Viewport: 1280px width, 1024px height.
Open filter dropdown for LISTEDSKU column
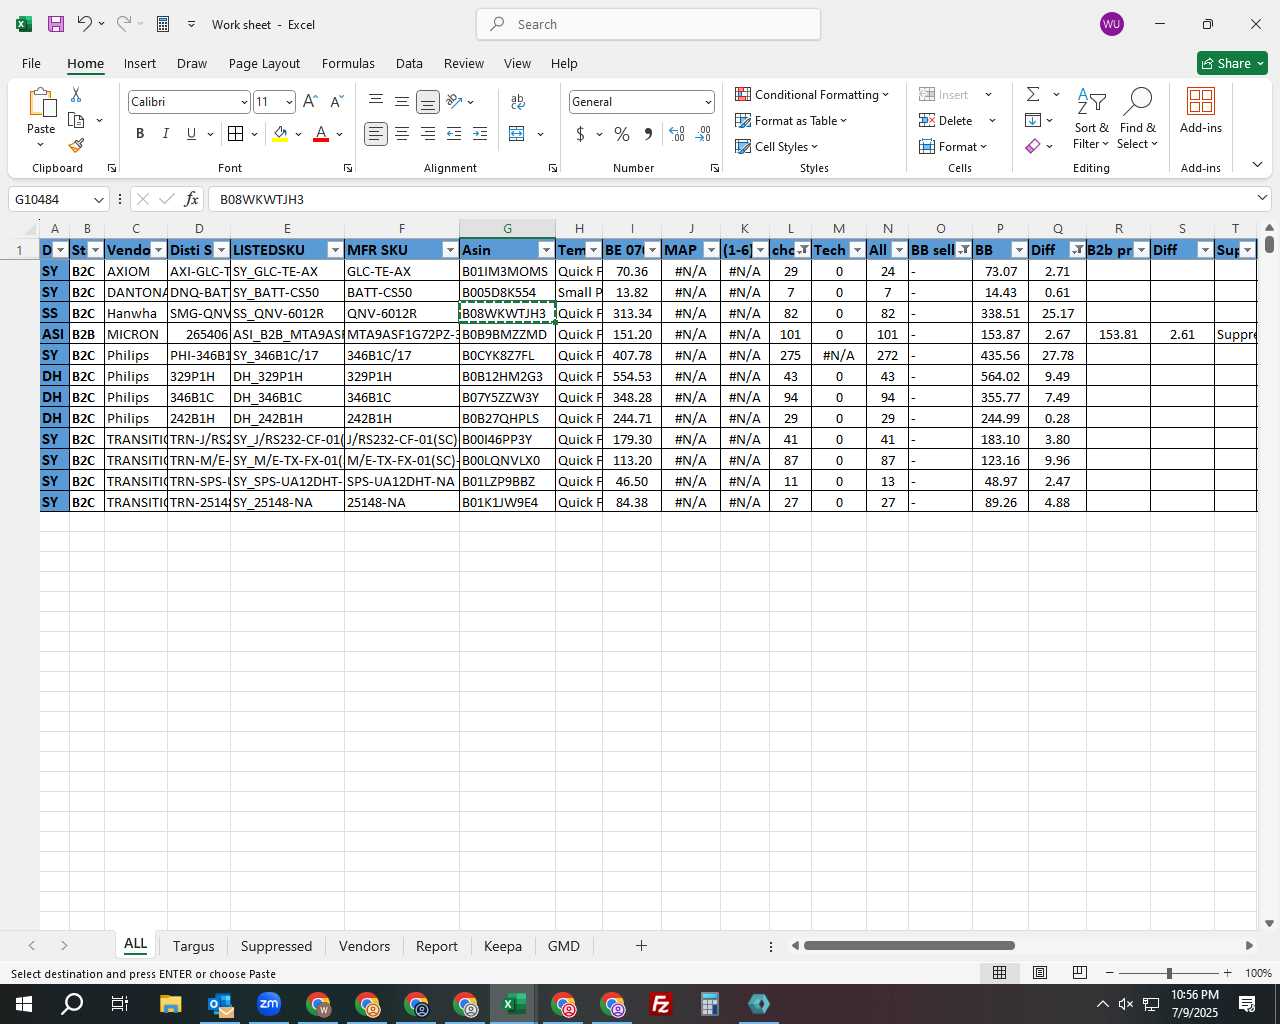(335, 250)
